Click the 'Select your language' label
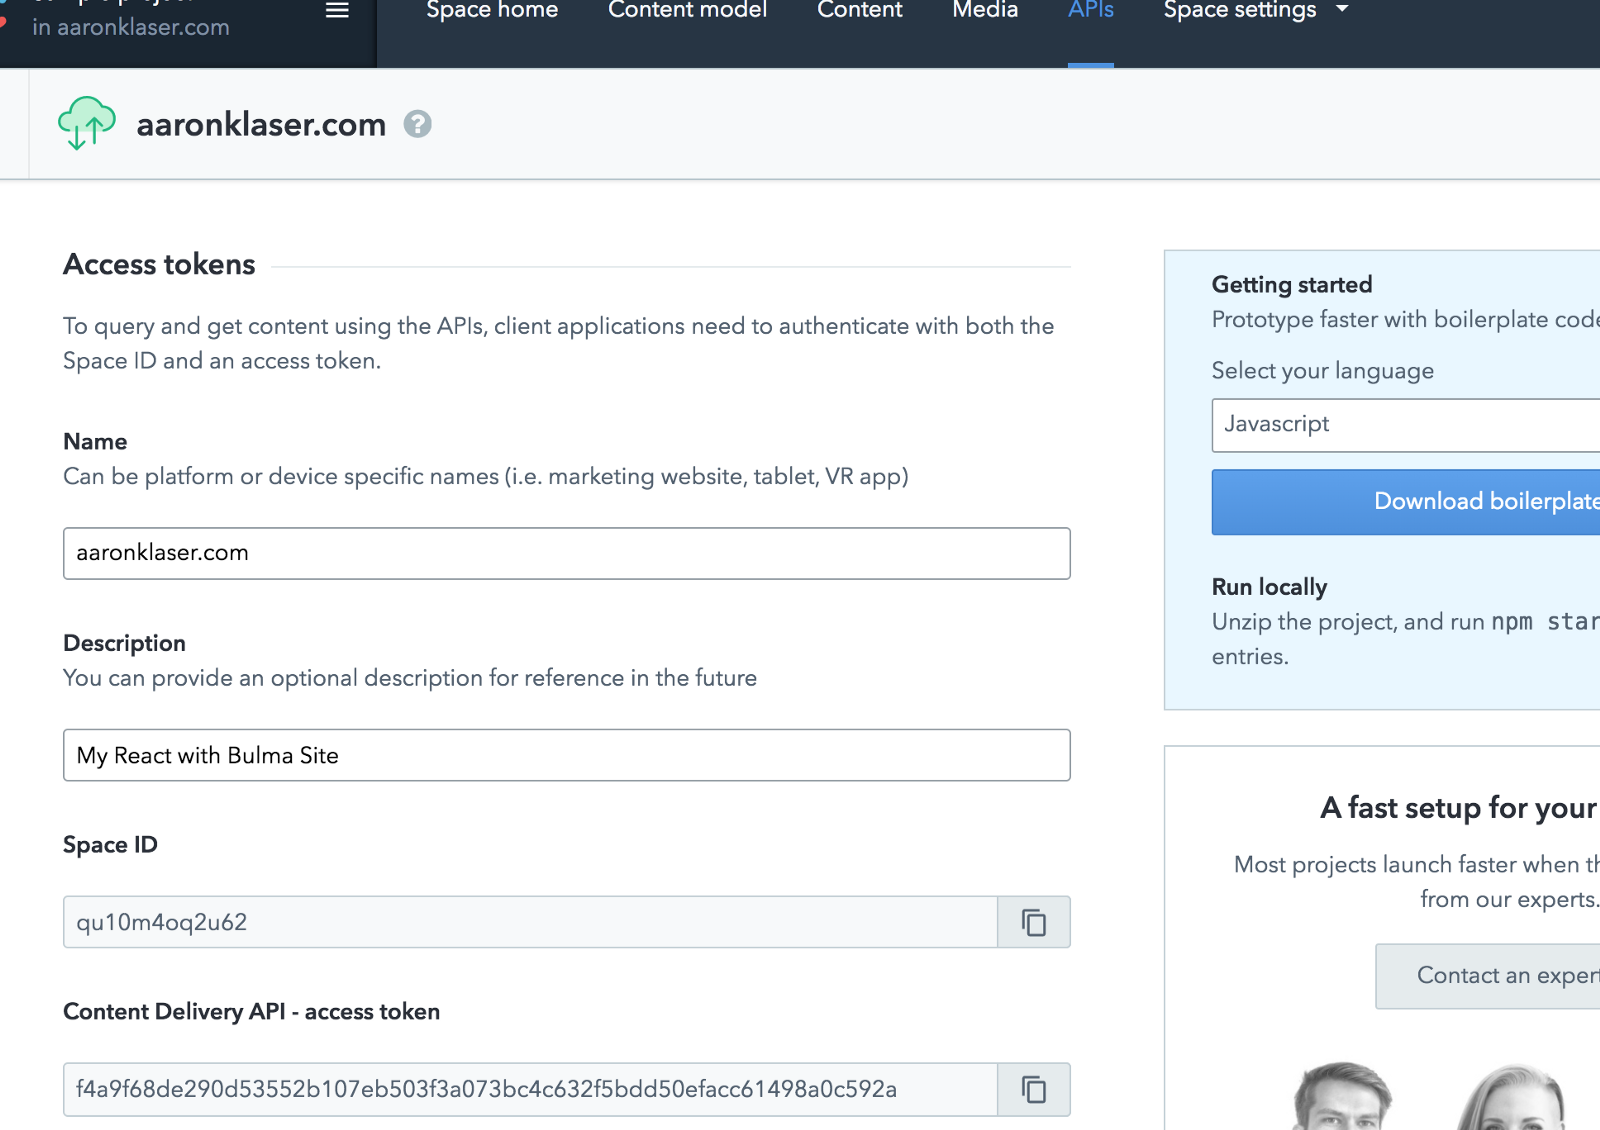The image size is (1600, 1130). (x=1323, y=371)
